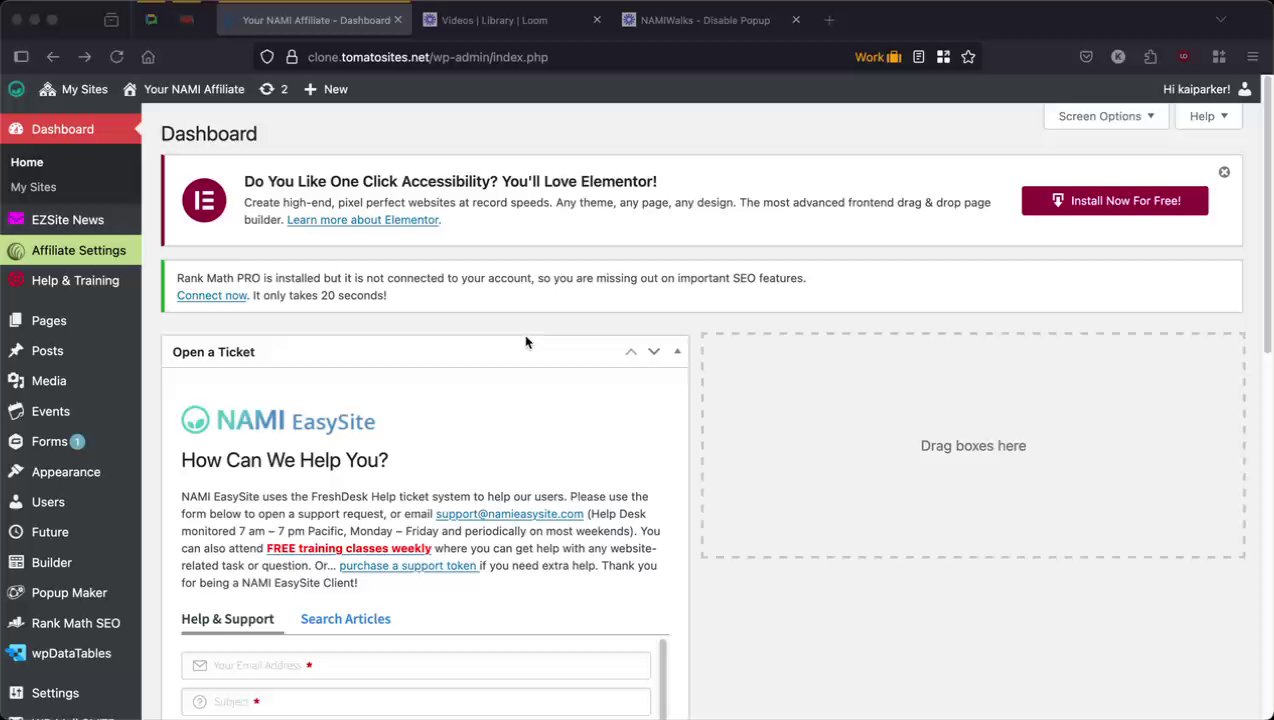Open the reader view icon in address bar
Viewport: 1274px width, 720px height.
point(919,57)
